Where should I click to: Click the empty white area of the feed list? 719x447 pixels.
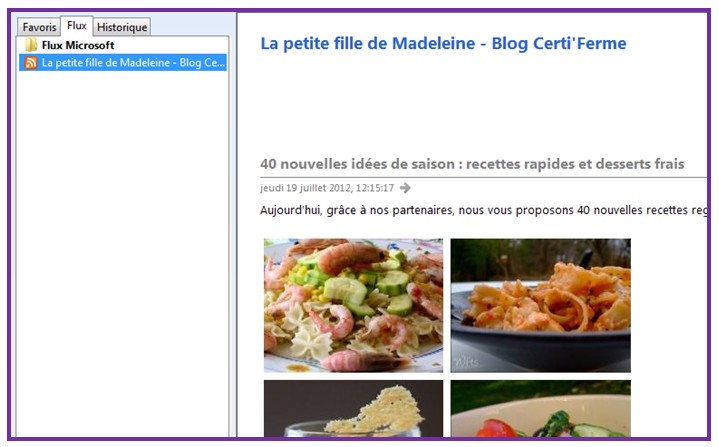click(123, 252)
